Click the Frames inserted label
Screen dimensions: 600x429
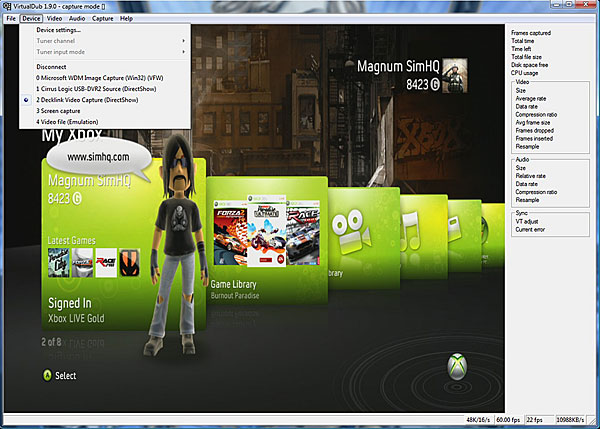tap(534, 139)
